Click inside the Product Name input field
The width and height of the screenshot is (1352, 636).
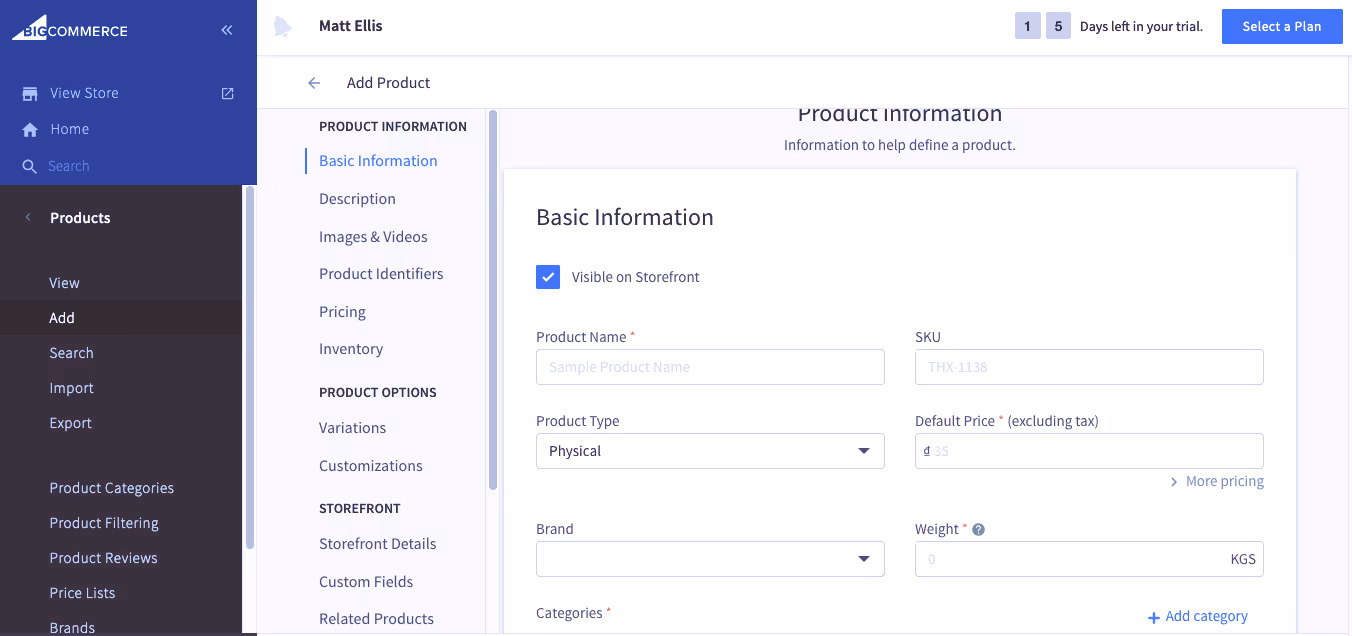pos(710,367)
